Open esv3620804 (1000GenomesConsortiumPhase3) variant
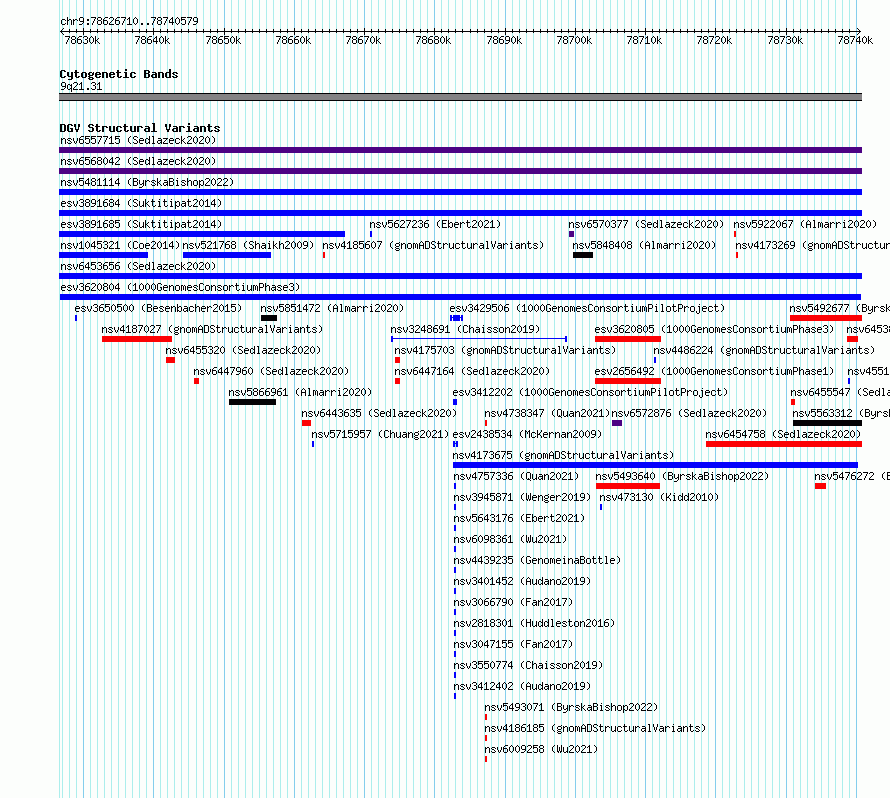This screenshot has height=798, width=890. 180,287
